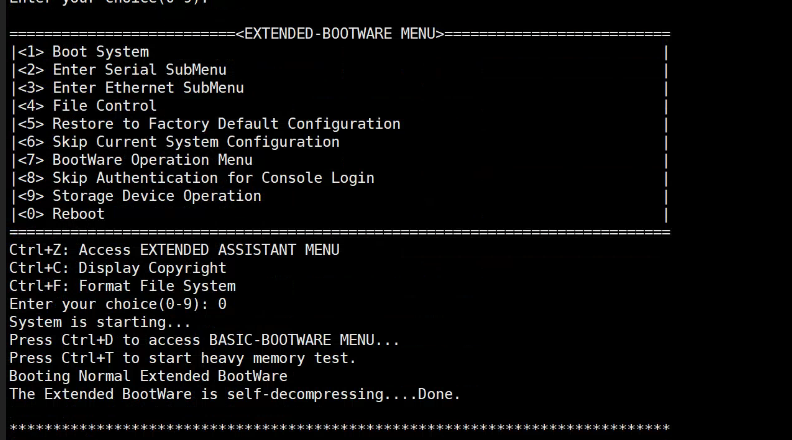792x440 pixels.
Task: Click the "Ctrl+Z: Access EXTENDED ASSISTANT MENU" line
Action: tap(174, 250)
